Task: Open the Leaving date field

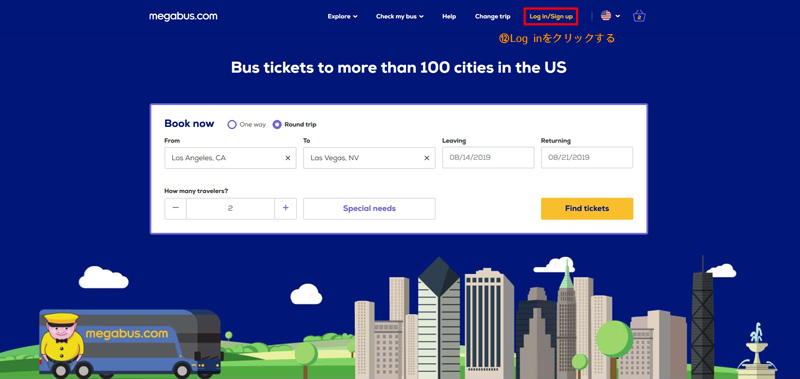Action: pyautogui.click(x=488, y=158)
